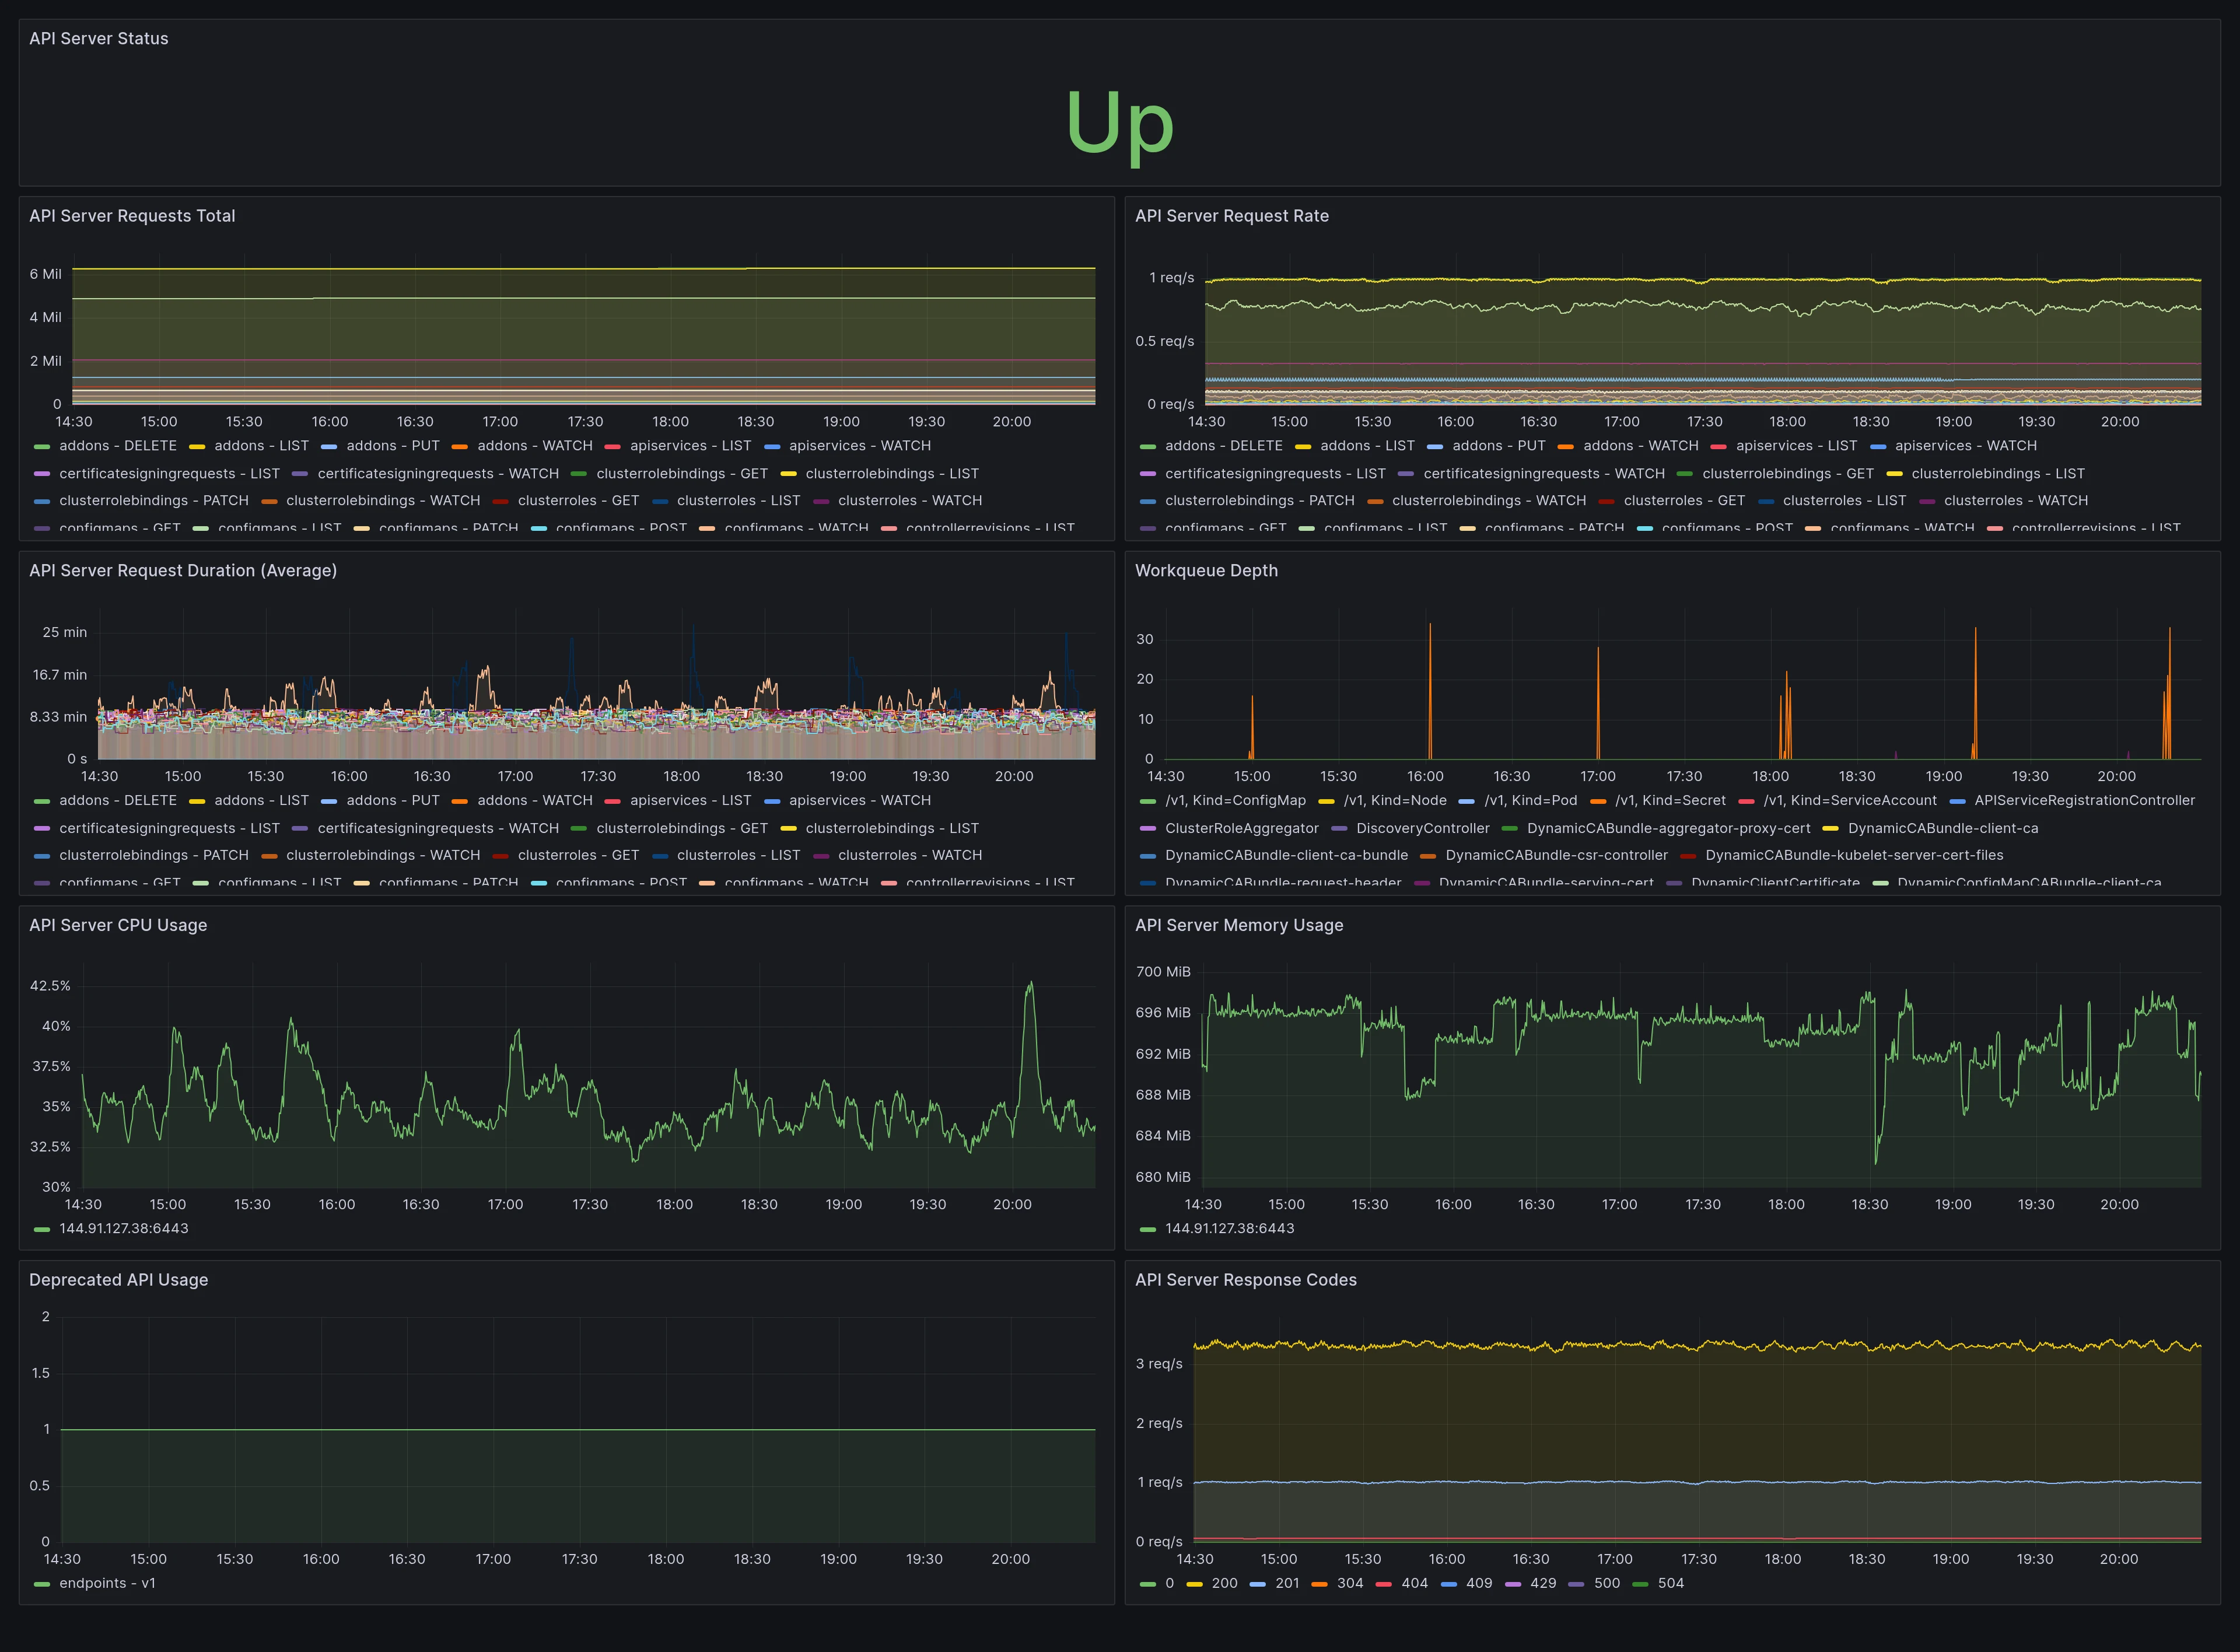Click the DiscoveryController legend swatch

(1339, 829)
